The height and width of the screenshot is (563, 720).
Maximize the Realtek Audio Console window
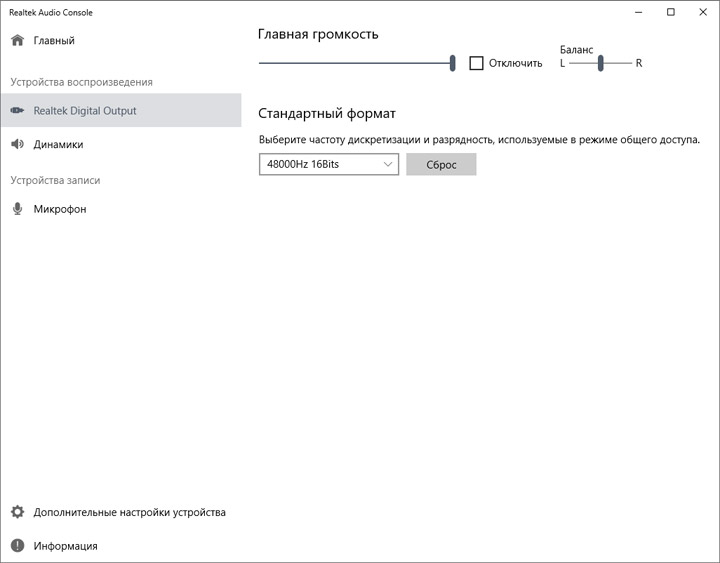click(671, 12)
